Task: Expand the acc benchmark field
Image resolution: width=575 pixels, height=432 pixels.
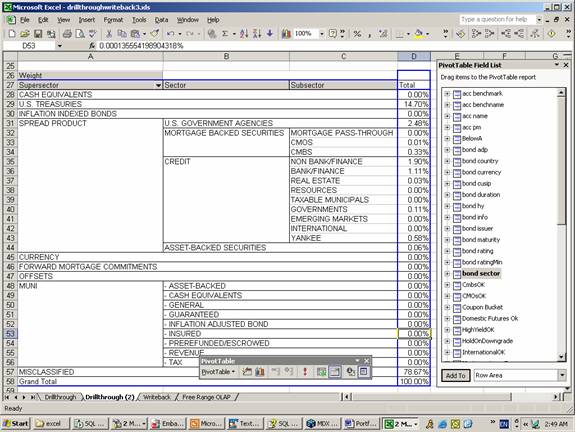Action: click(x=447, y=94)
